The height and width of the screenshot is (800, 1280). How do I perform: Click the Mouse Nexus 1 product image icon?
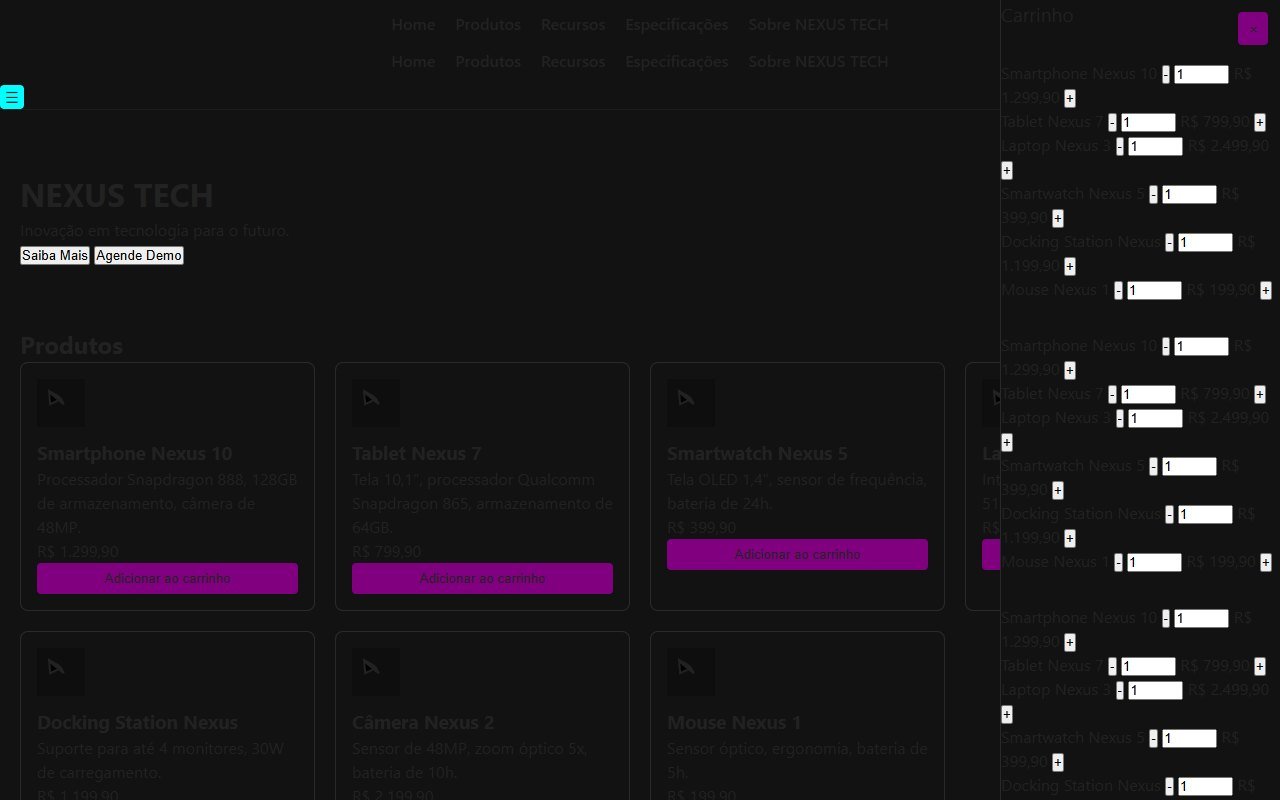(691, 672)
